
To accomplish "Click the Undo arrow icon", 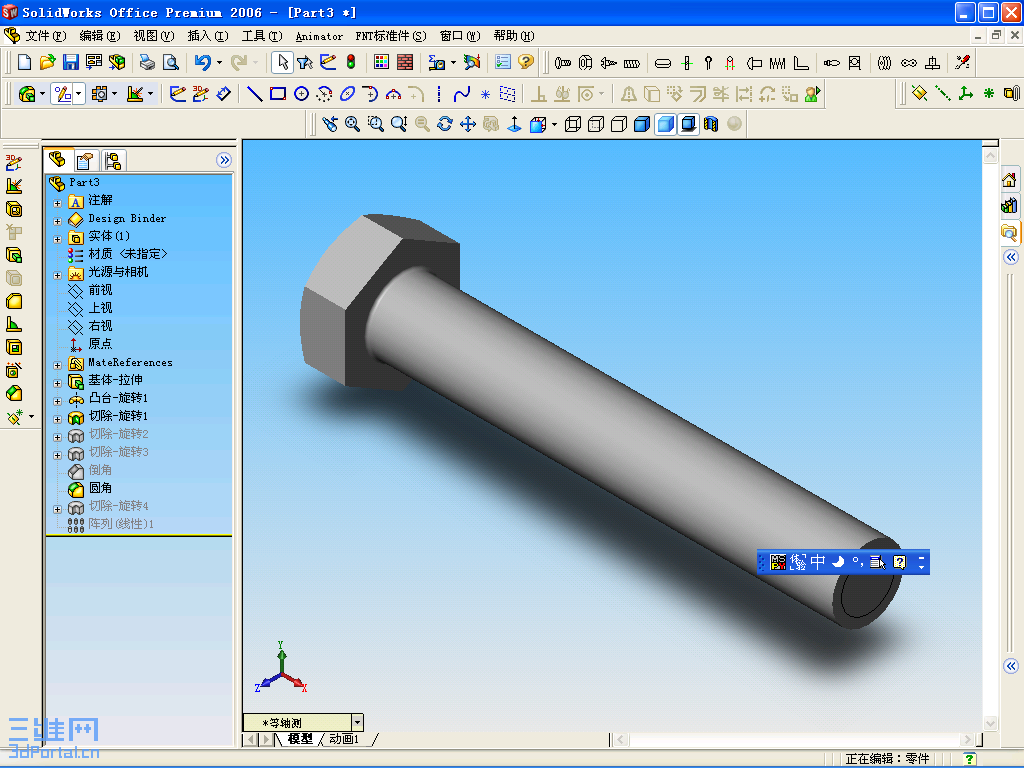I will pyautogui.click(x=202, y=62).
